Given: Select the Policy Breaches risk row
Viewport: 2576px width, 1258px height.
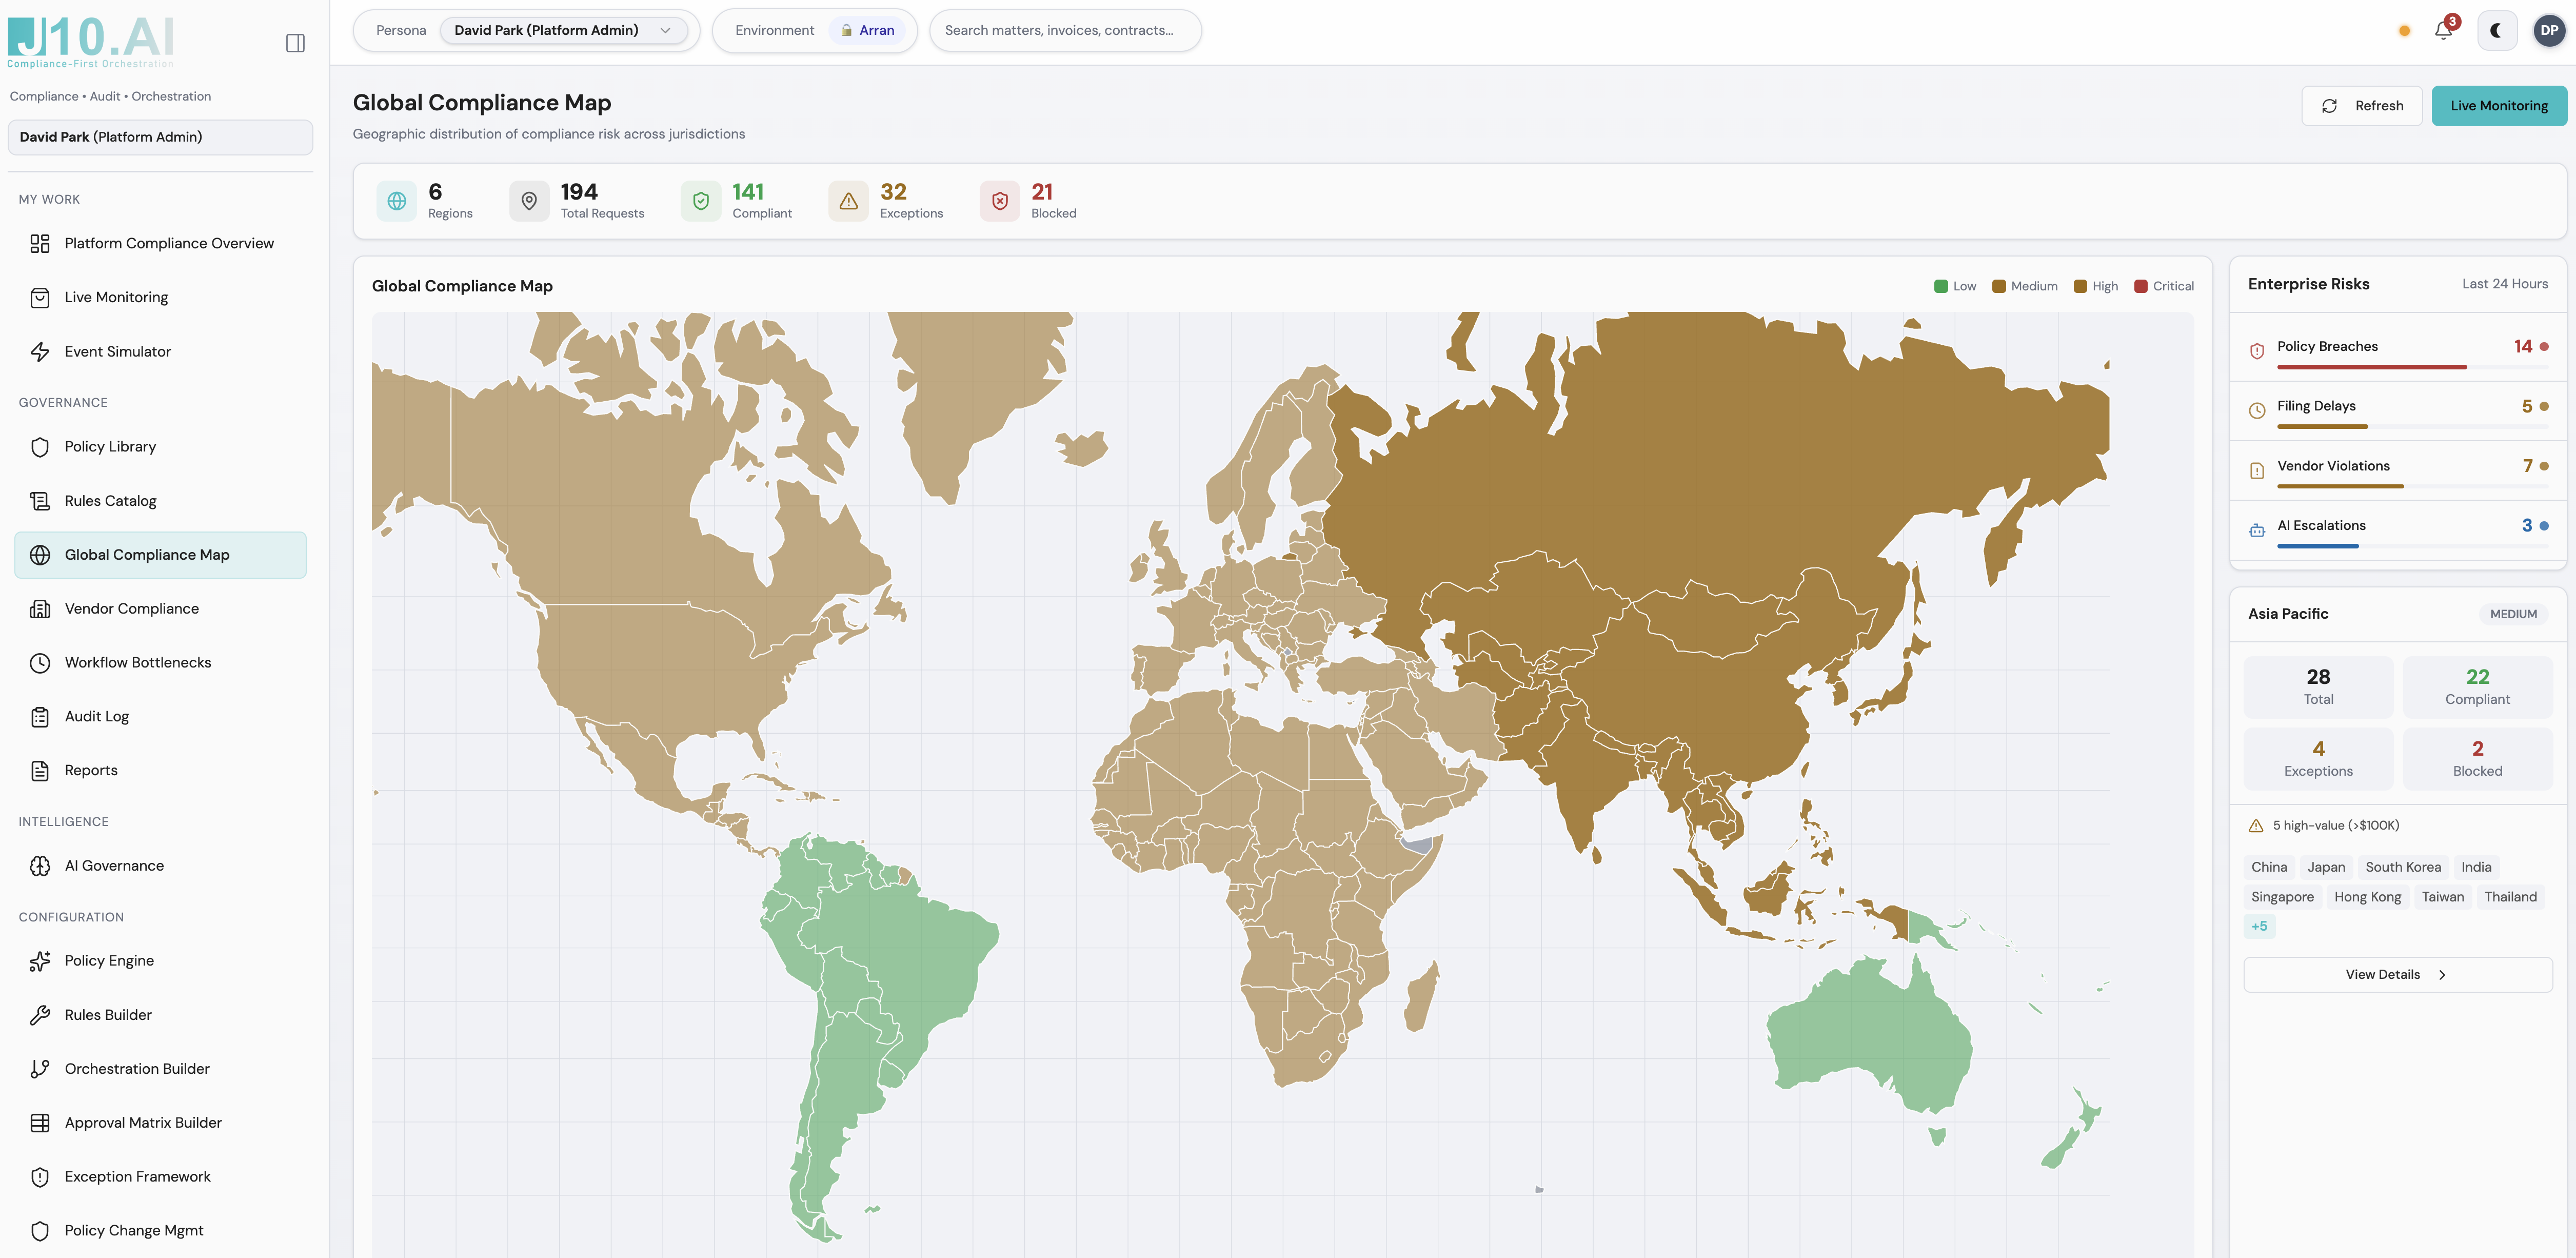Looking at the screenshot, I should 2397,351.
